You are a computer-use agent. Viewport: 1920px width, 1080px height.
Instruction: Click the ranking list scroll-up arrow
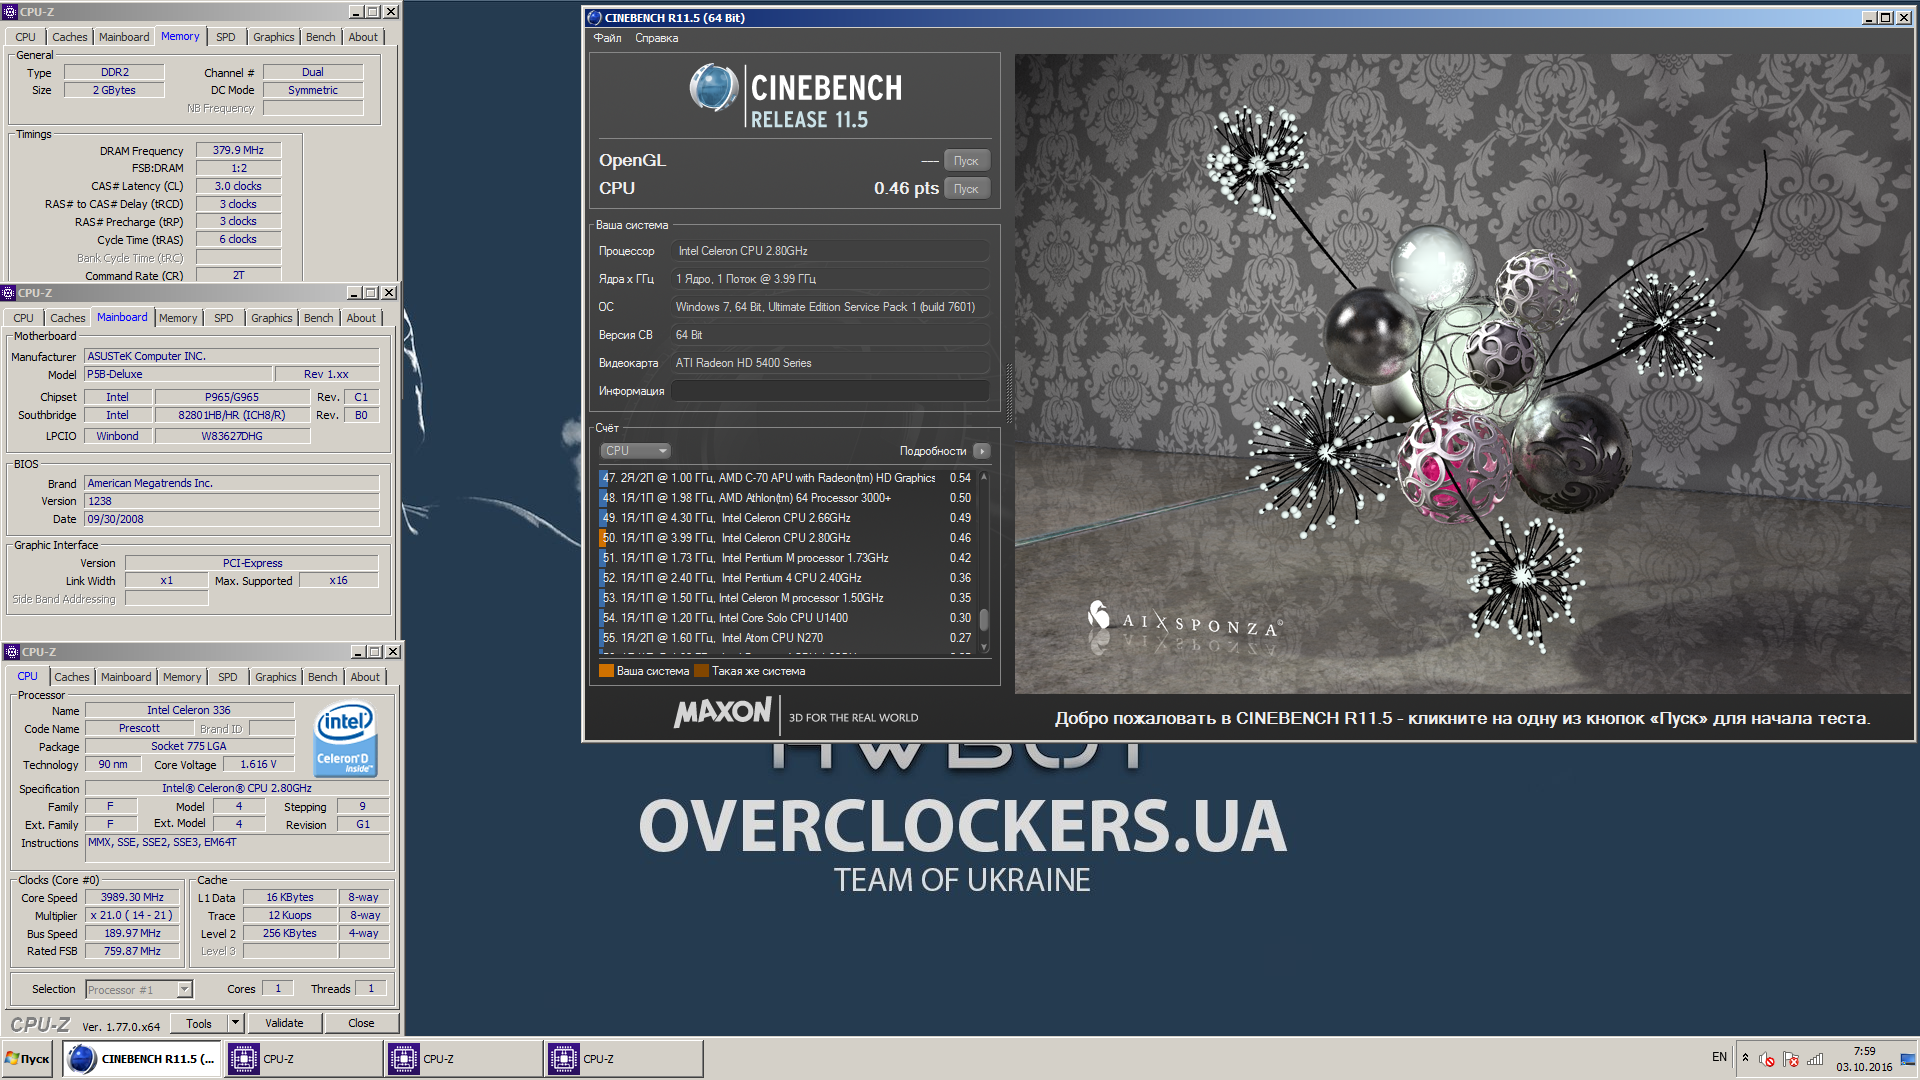click(x=984, y=477)
